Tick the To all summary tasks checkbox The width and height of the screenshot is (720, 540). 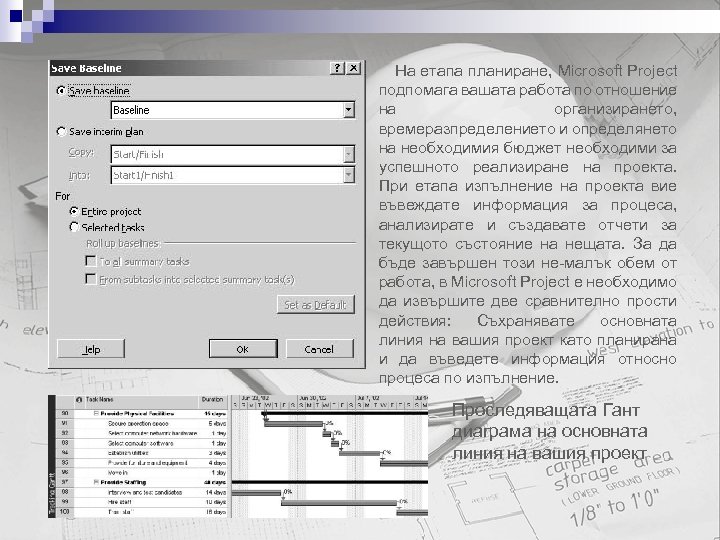91,261
